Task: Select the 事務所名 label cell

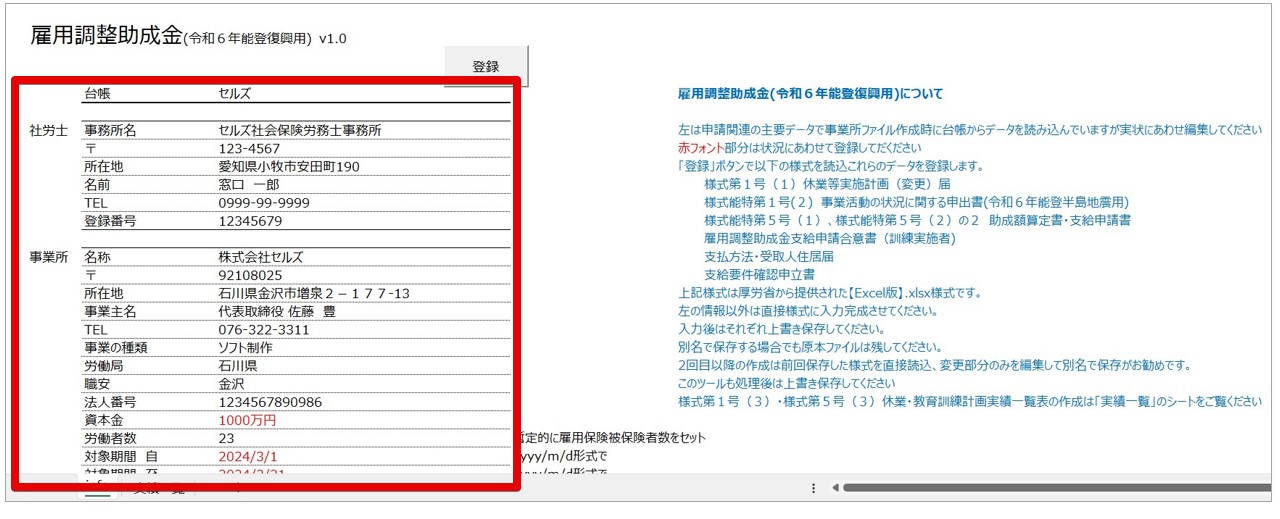Action: pos(110,130)
